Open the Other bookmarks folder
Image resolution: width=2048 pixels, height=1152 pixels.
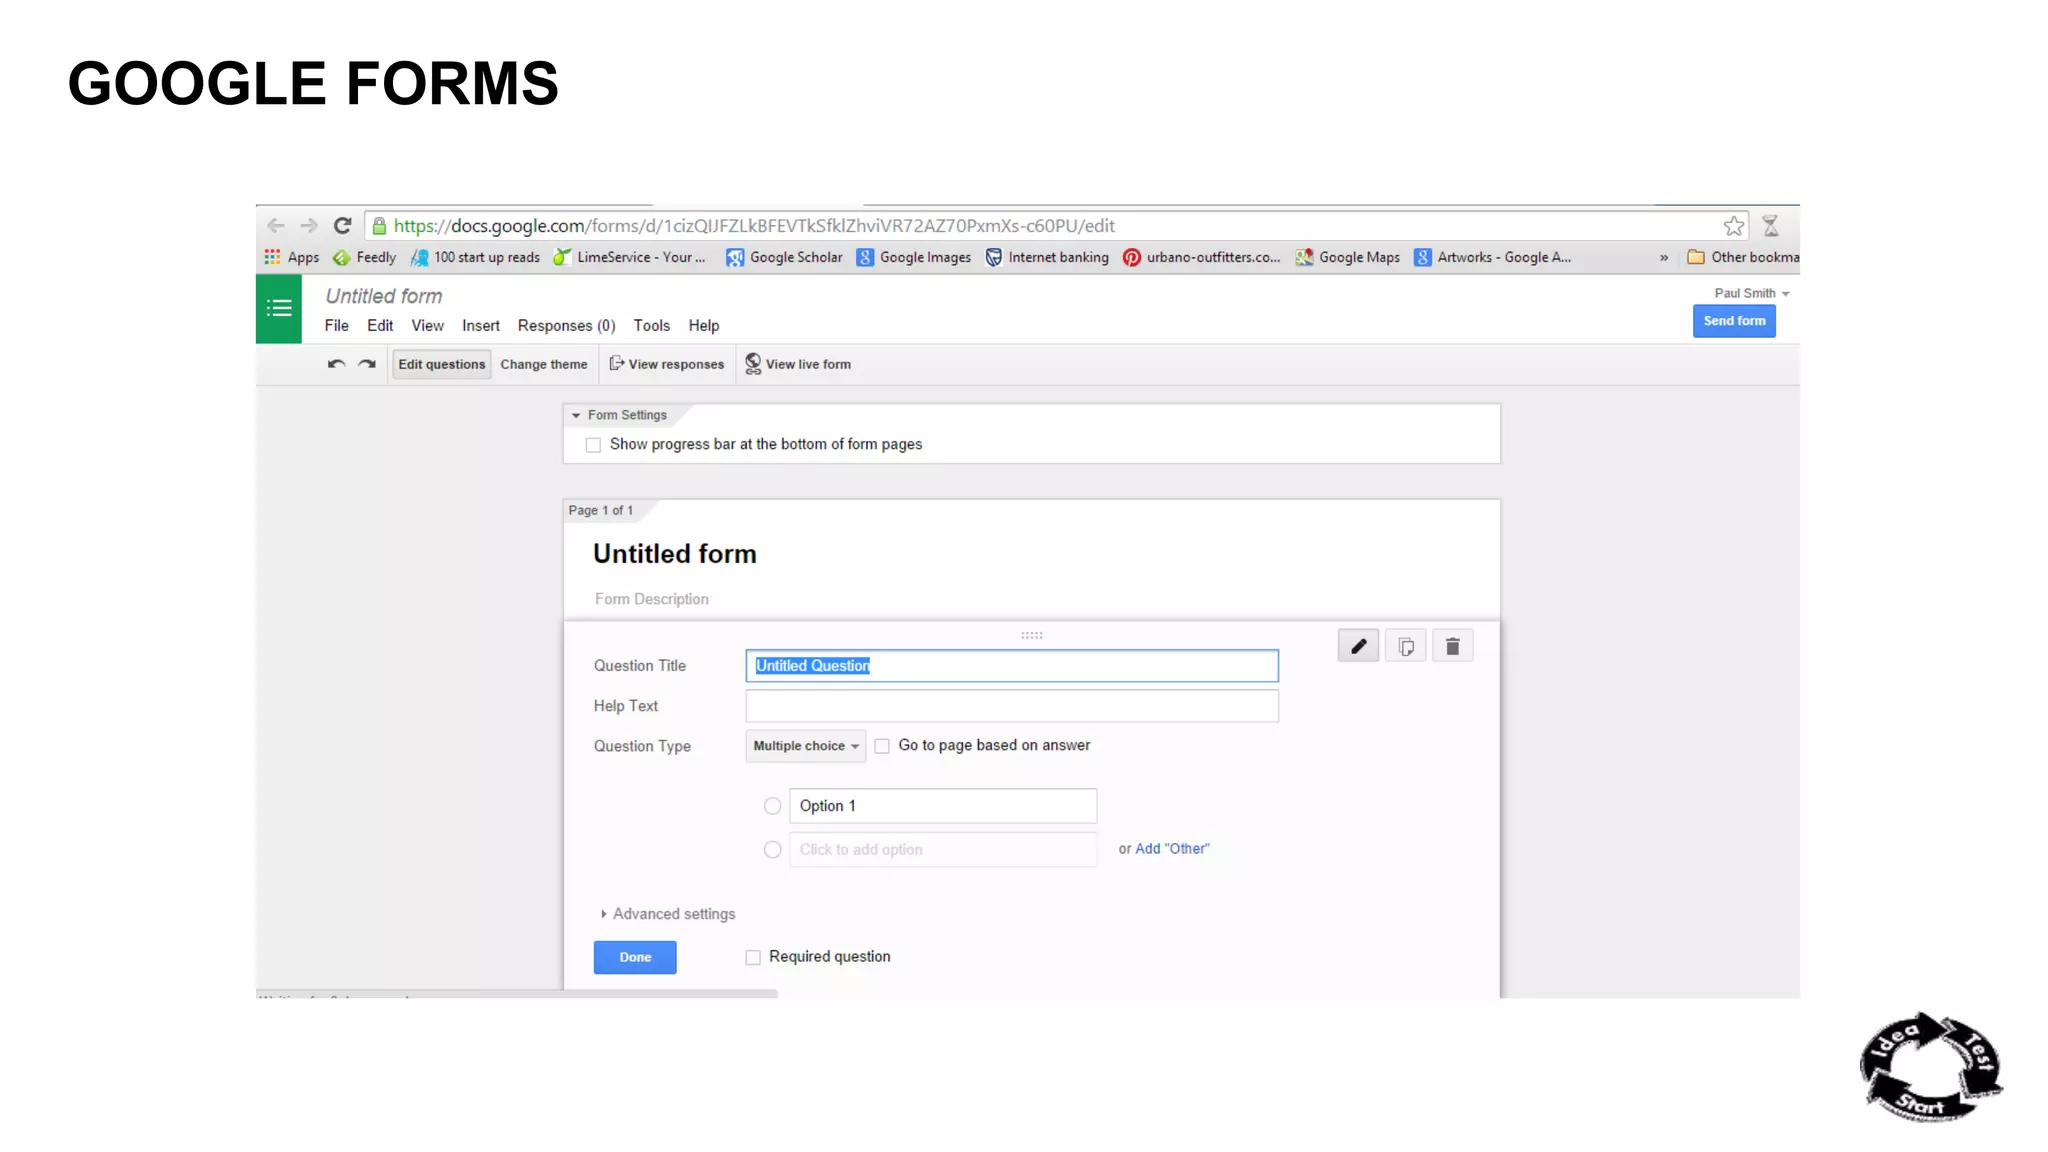tap(1743, 257)
